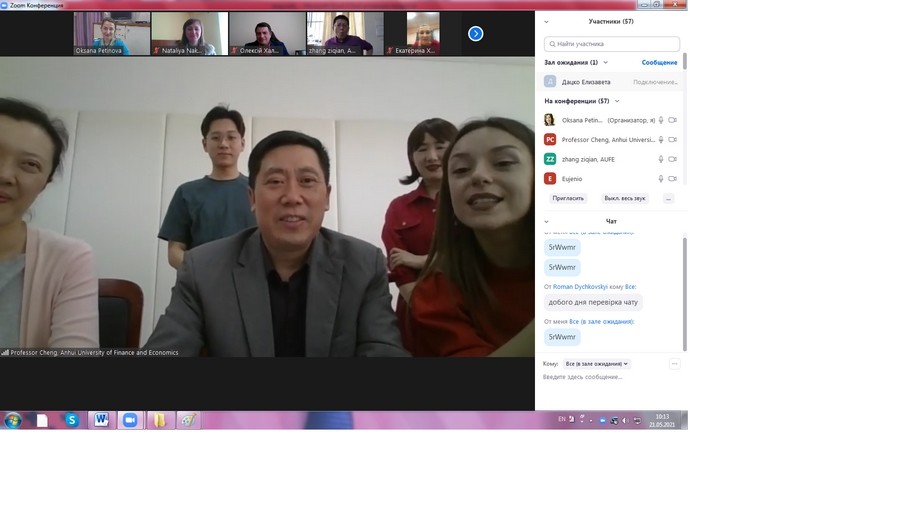This screenshot has width=900, height=510.
Task: Click the next video thumbnails arrow
Action: (476, 34)
